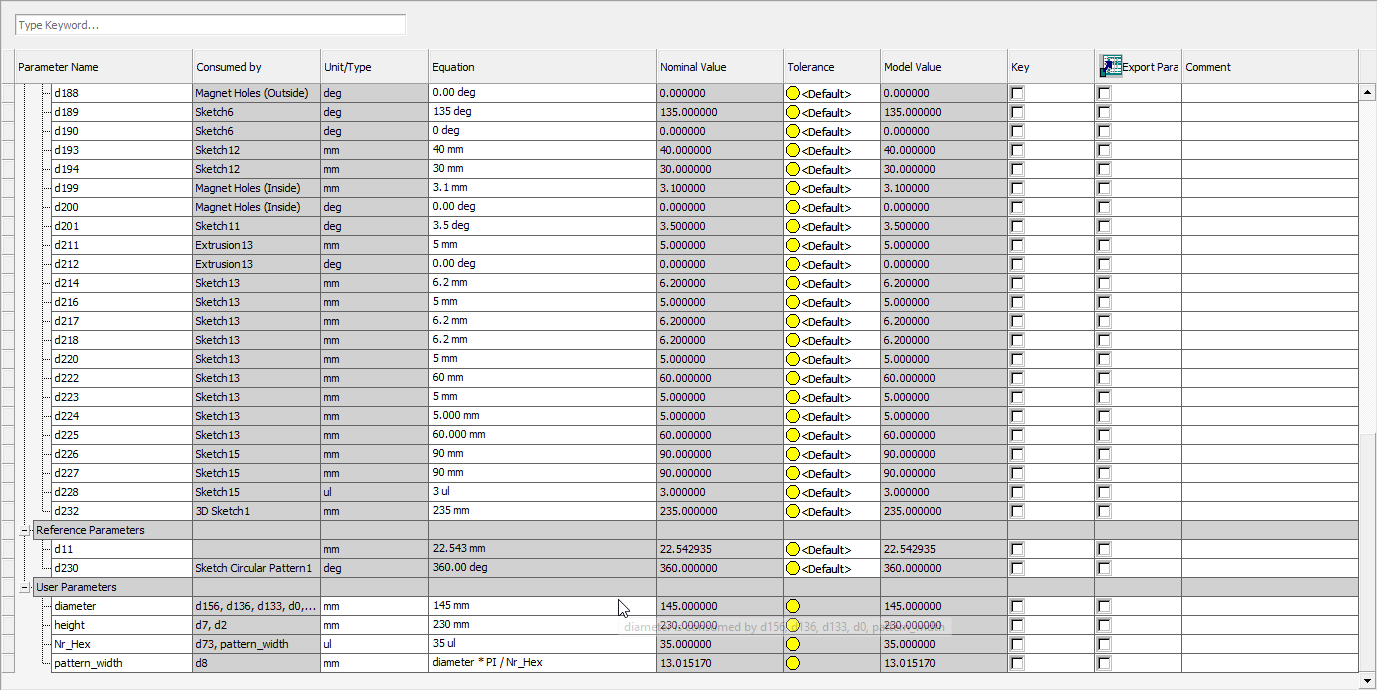Click the 22.543 mm equation cell
This screenshot has height=691, width=1378.
(543, 549)
